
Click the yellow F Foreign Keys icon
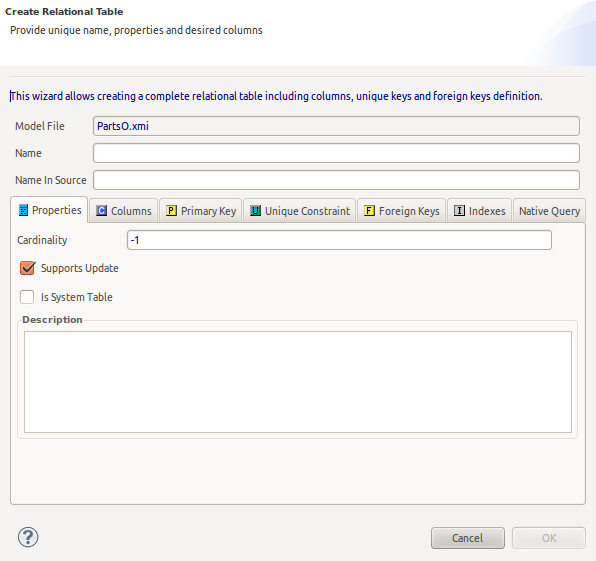[369, 211]
